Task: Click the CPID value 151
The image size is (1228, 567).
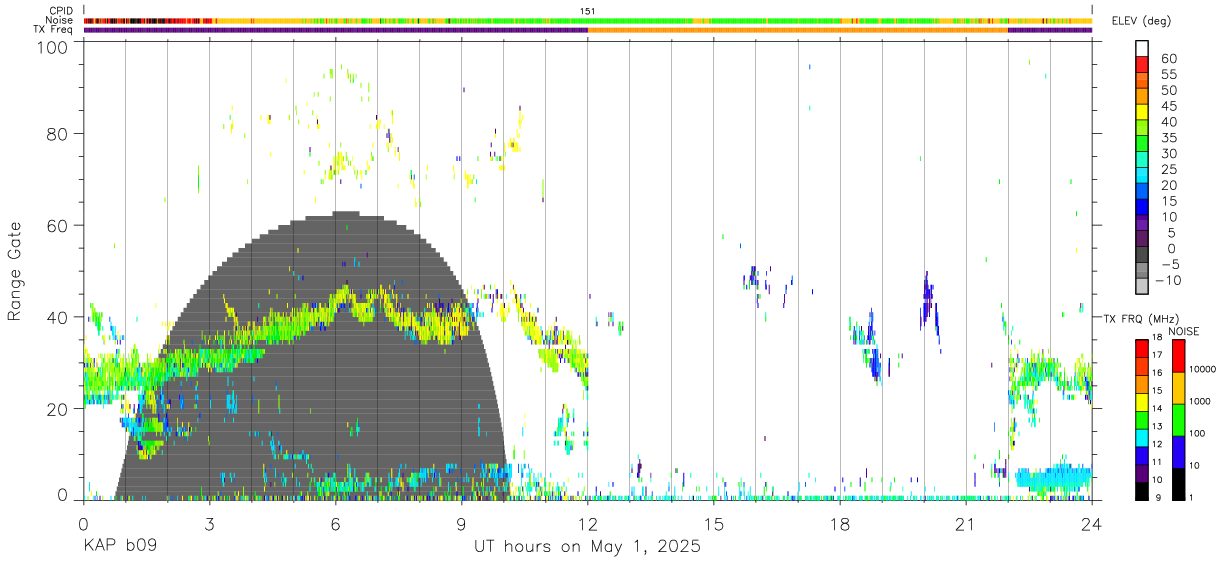Action: point(587,11)
